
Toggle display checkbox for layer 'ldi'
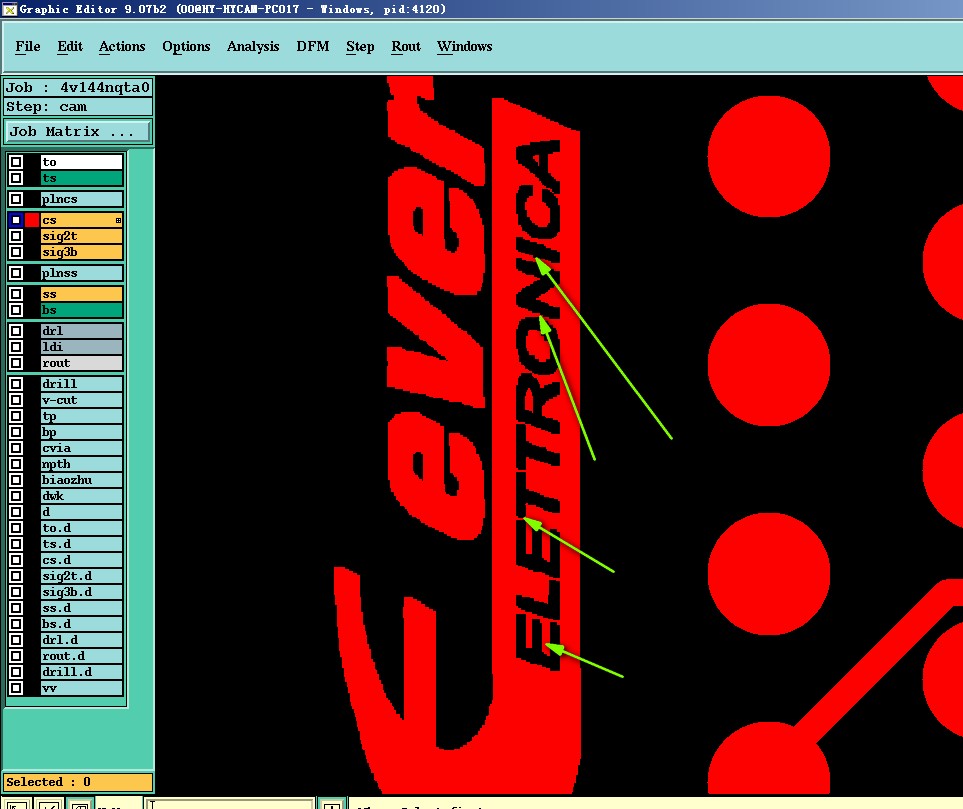[x=16, y=346]
